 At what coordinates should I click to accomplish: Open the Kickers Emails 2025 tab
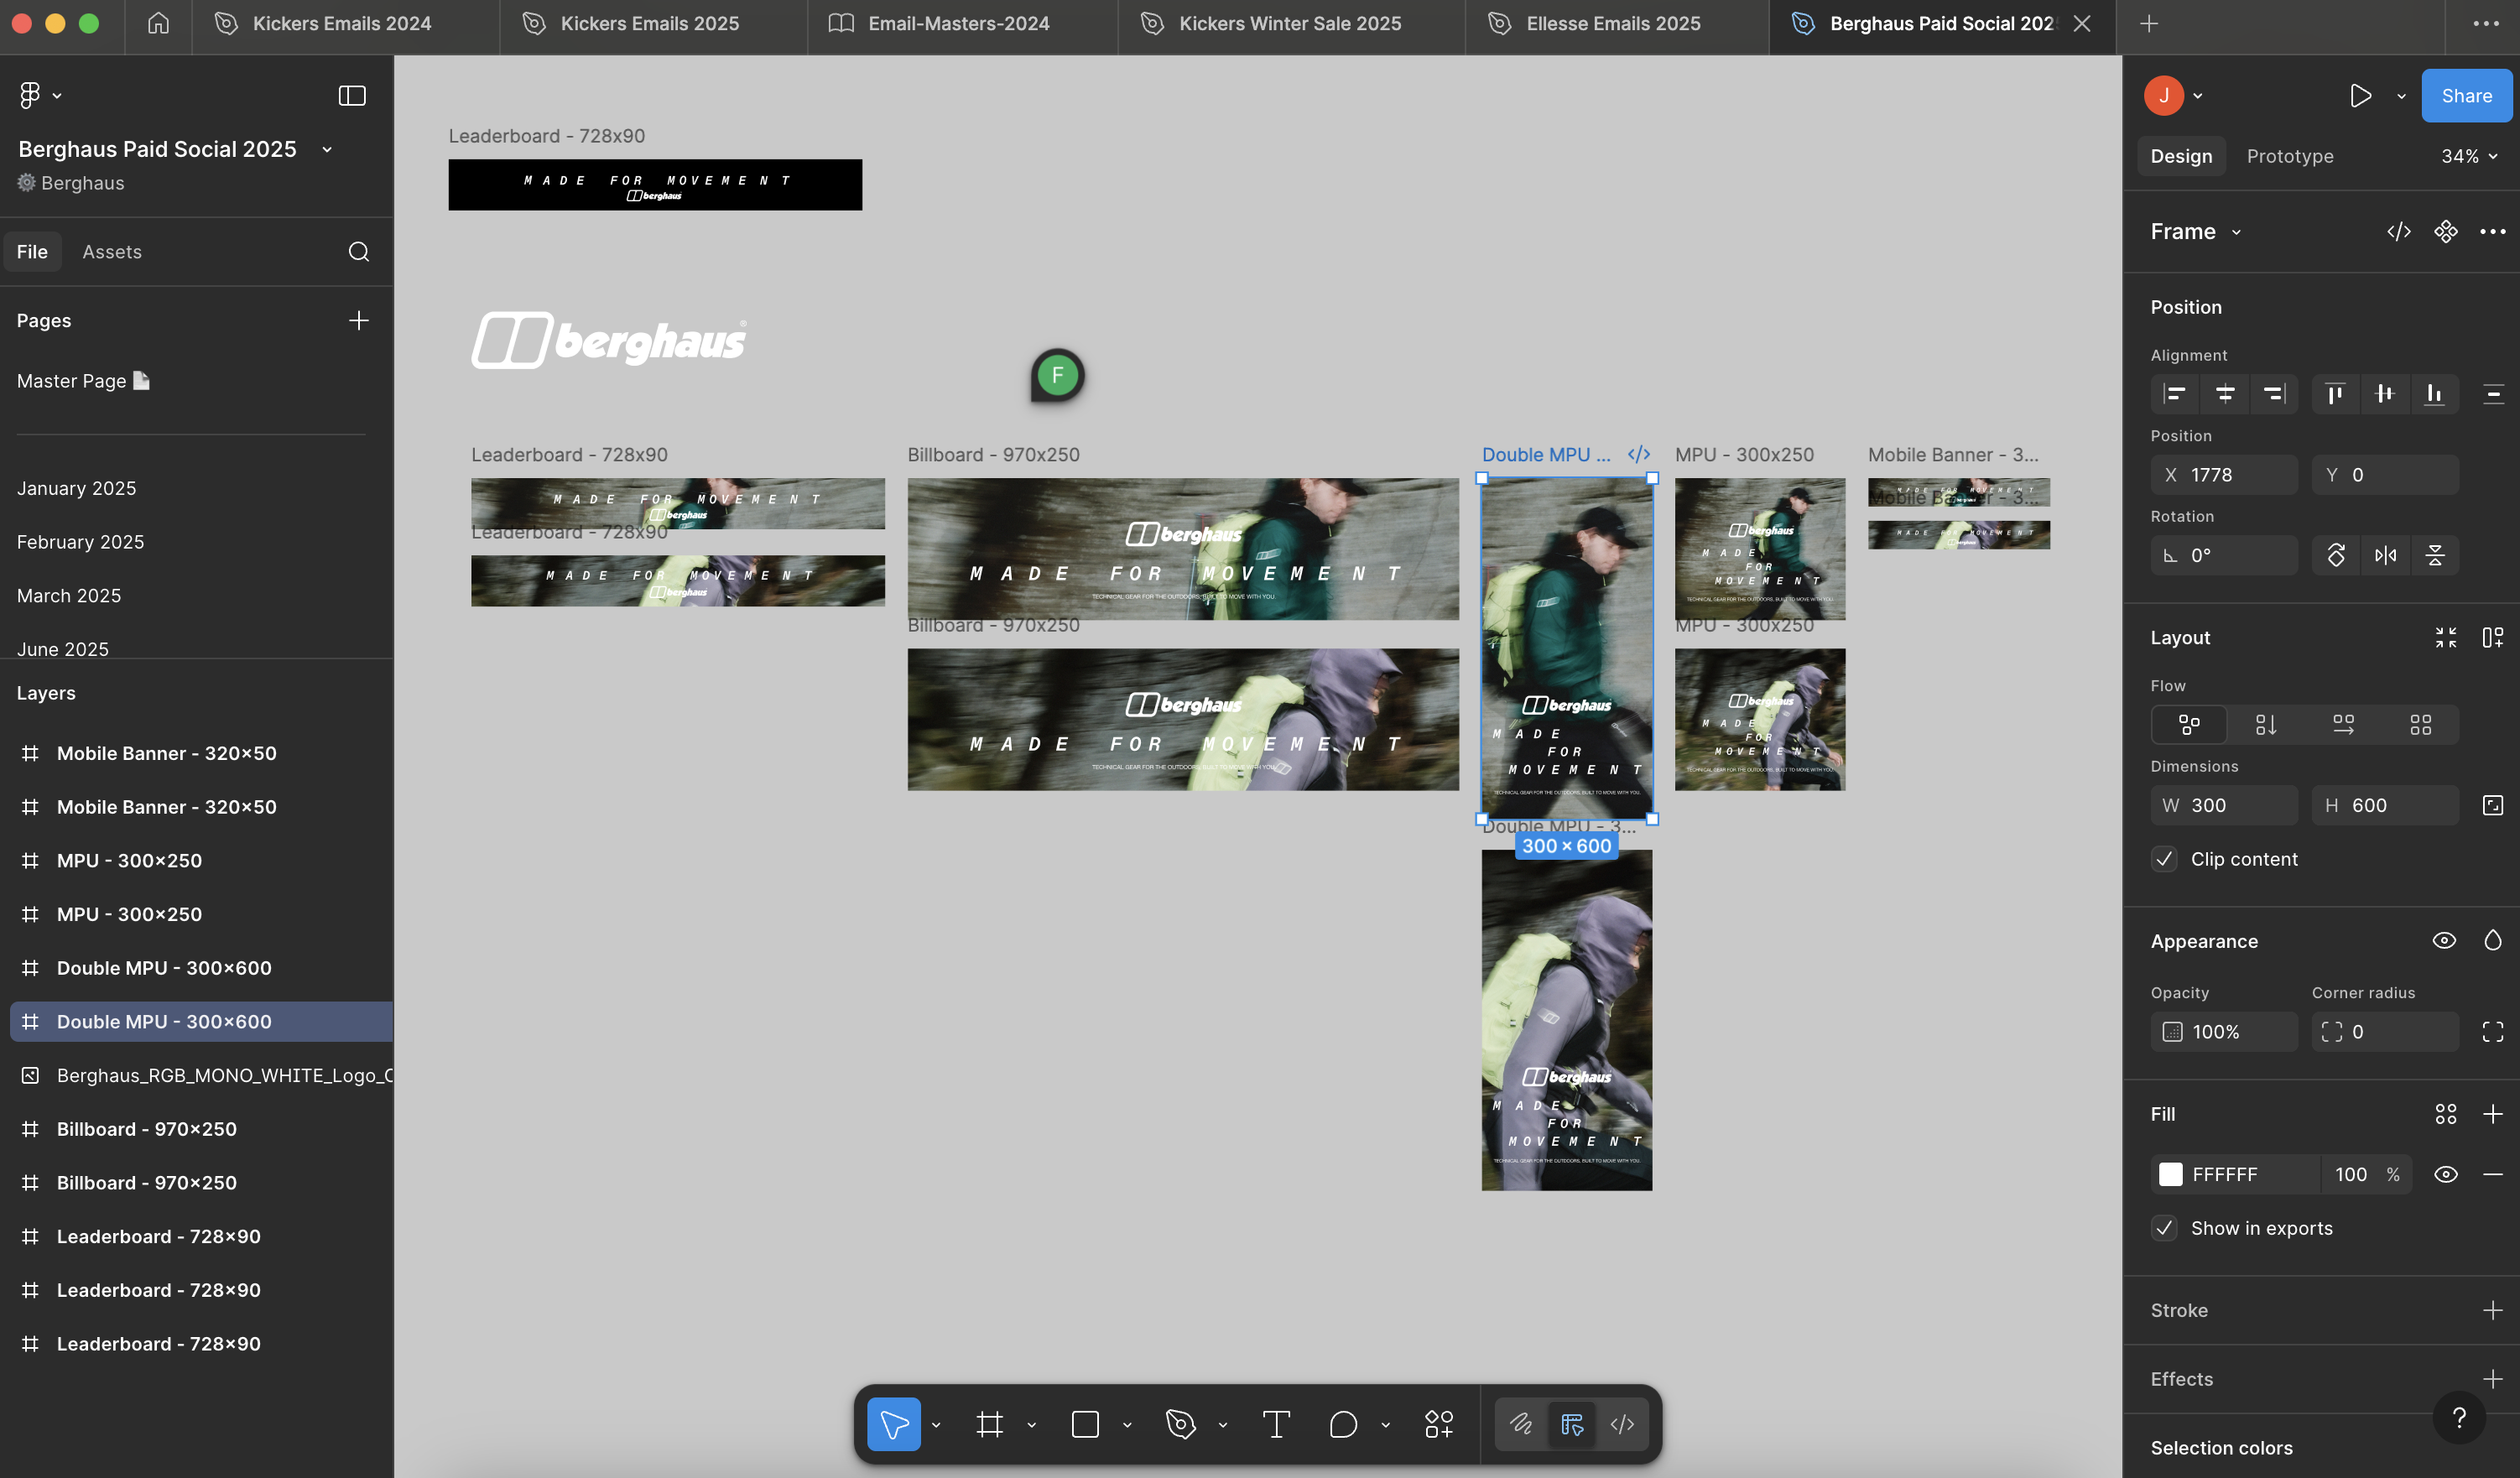pos(649,24)
